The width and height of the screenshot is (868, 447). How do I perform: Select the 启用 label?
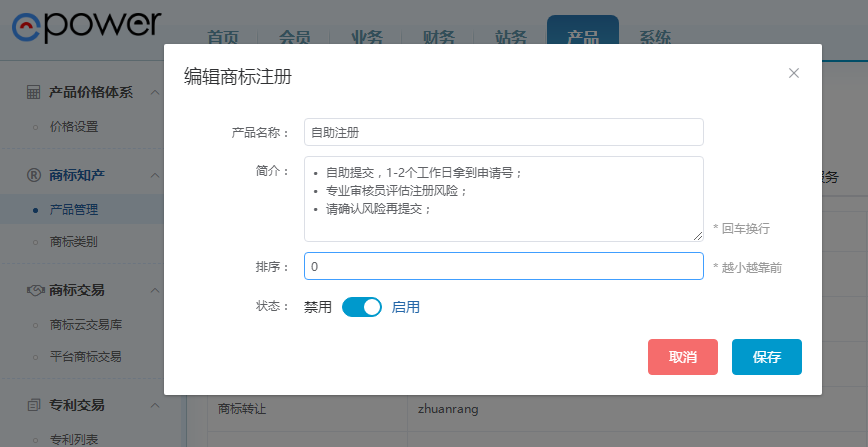click(405, 307)
